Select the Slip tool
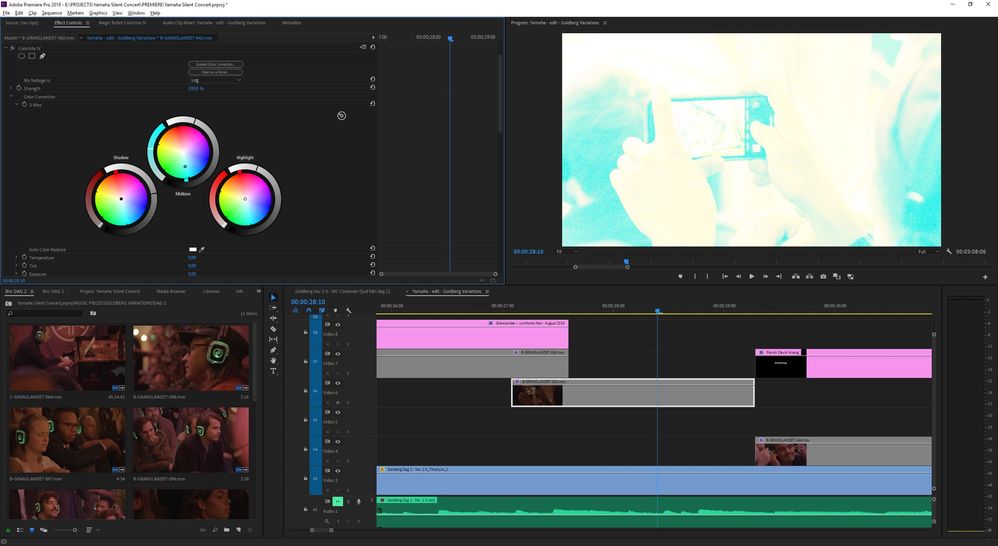Screen dimensions: 998x546 coord(273,339)
